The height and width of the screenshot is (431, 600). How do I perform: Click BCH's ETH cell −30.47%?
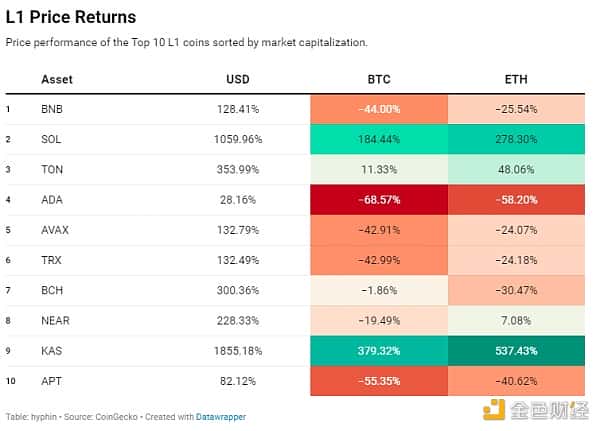pos(516,291)
